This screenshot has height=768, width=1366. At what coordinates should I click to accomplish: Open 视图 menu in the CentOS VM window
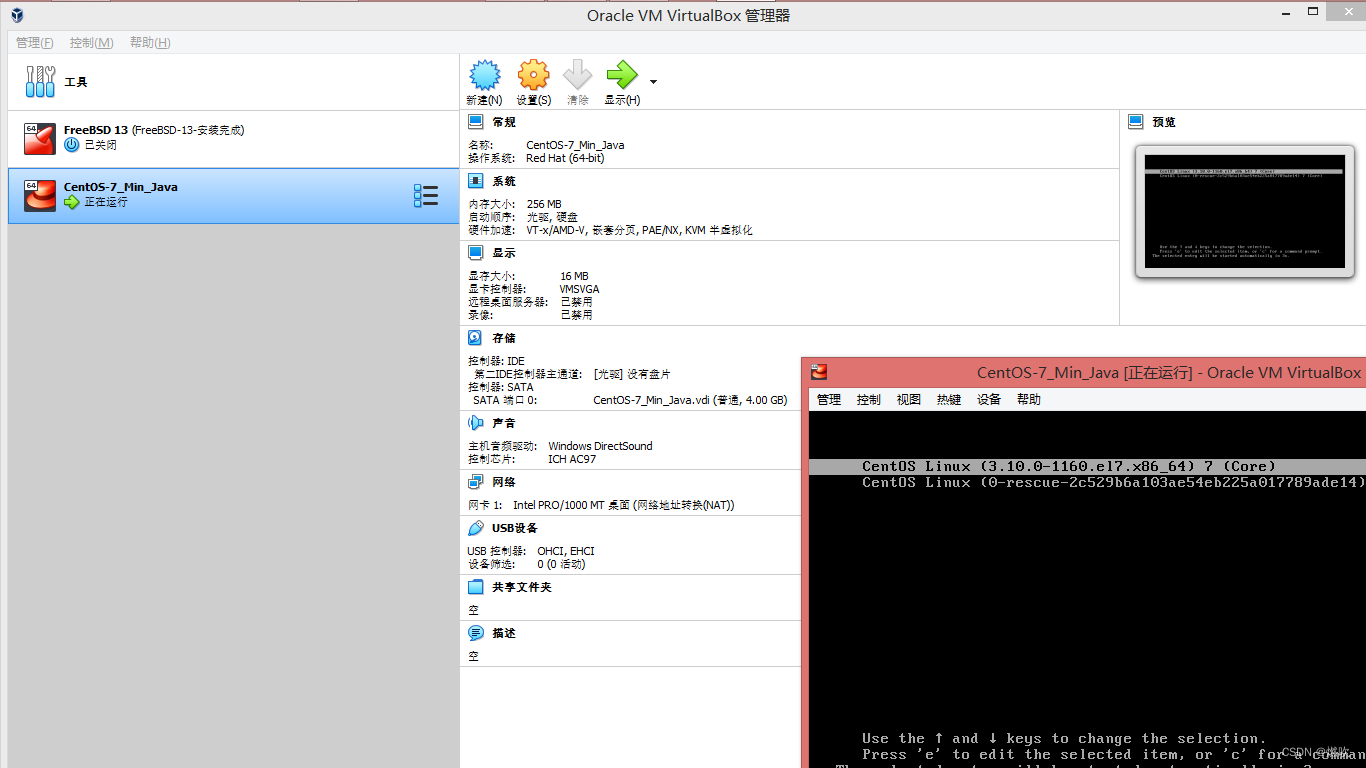point(909,399)
